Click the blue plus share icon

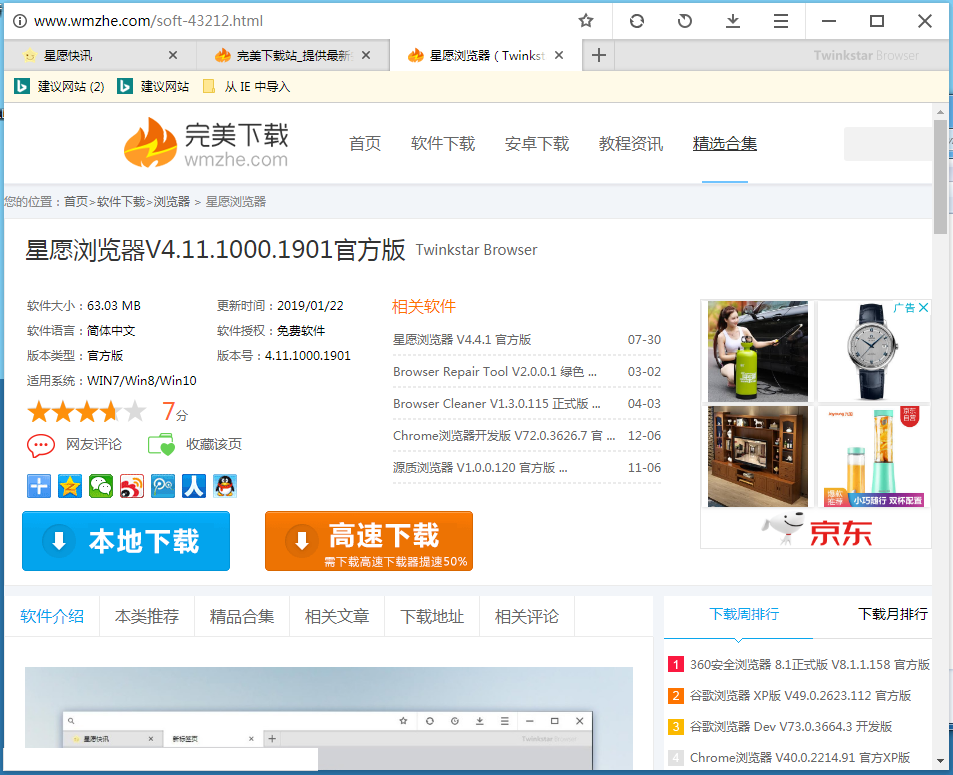coord(39,486)
